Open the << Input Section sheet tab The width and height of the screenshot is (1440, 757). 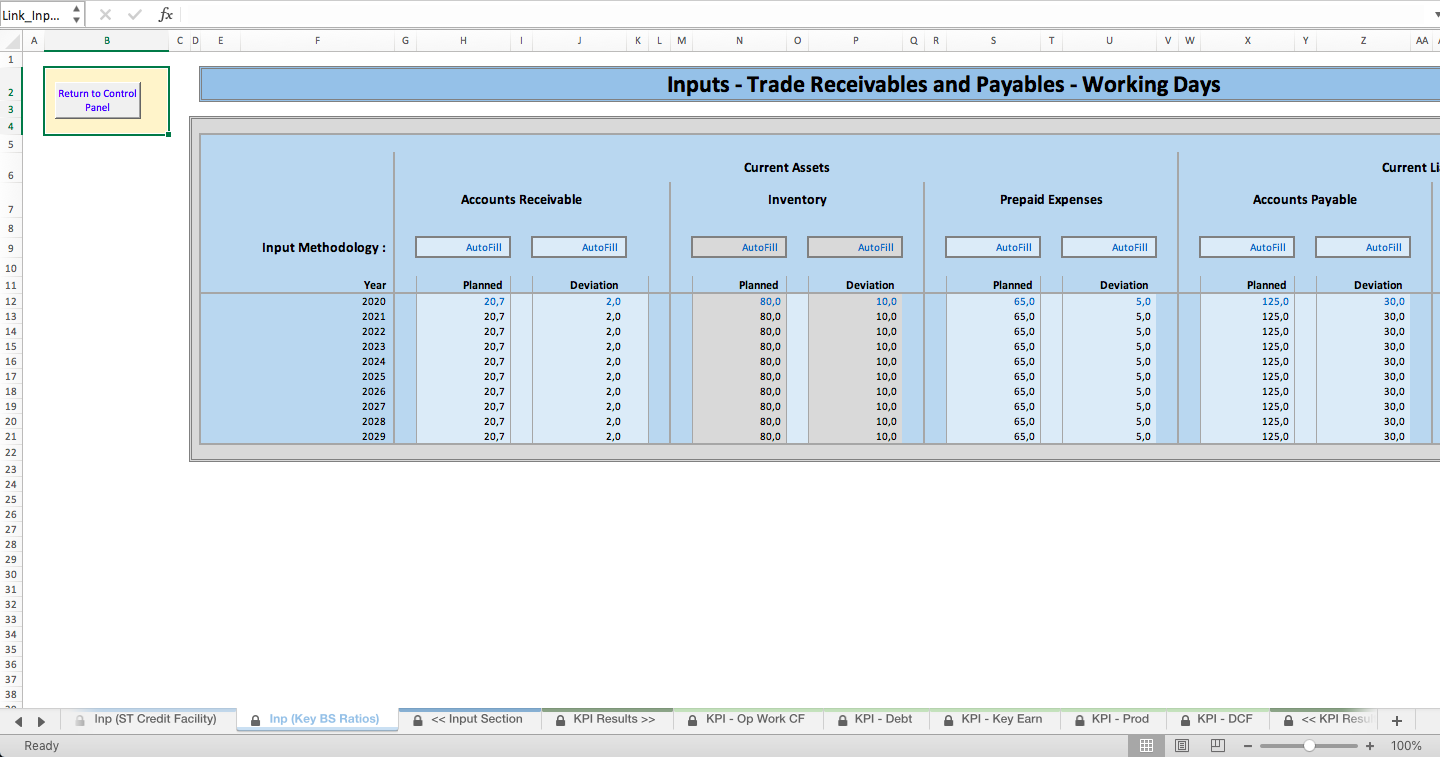pos(468,719)
